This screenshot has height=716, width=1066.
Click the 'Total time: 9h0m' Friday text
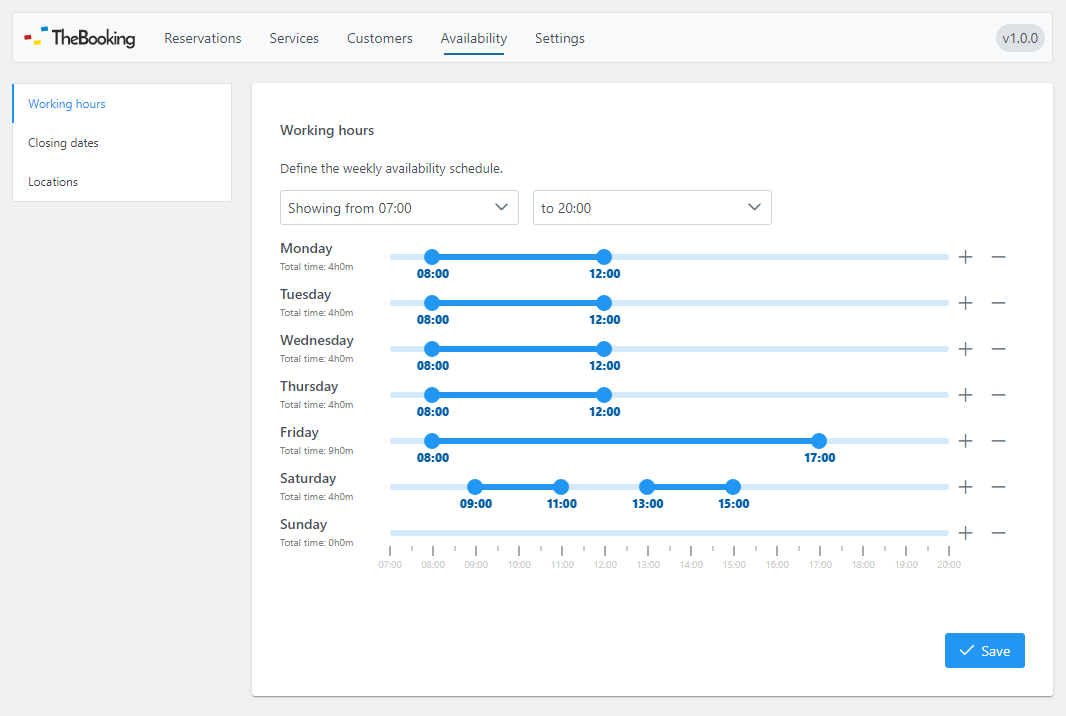click(x=317, y=451)
